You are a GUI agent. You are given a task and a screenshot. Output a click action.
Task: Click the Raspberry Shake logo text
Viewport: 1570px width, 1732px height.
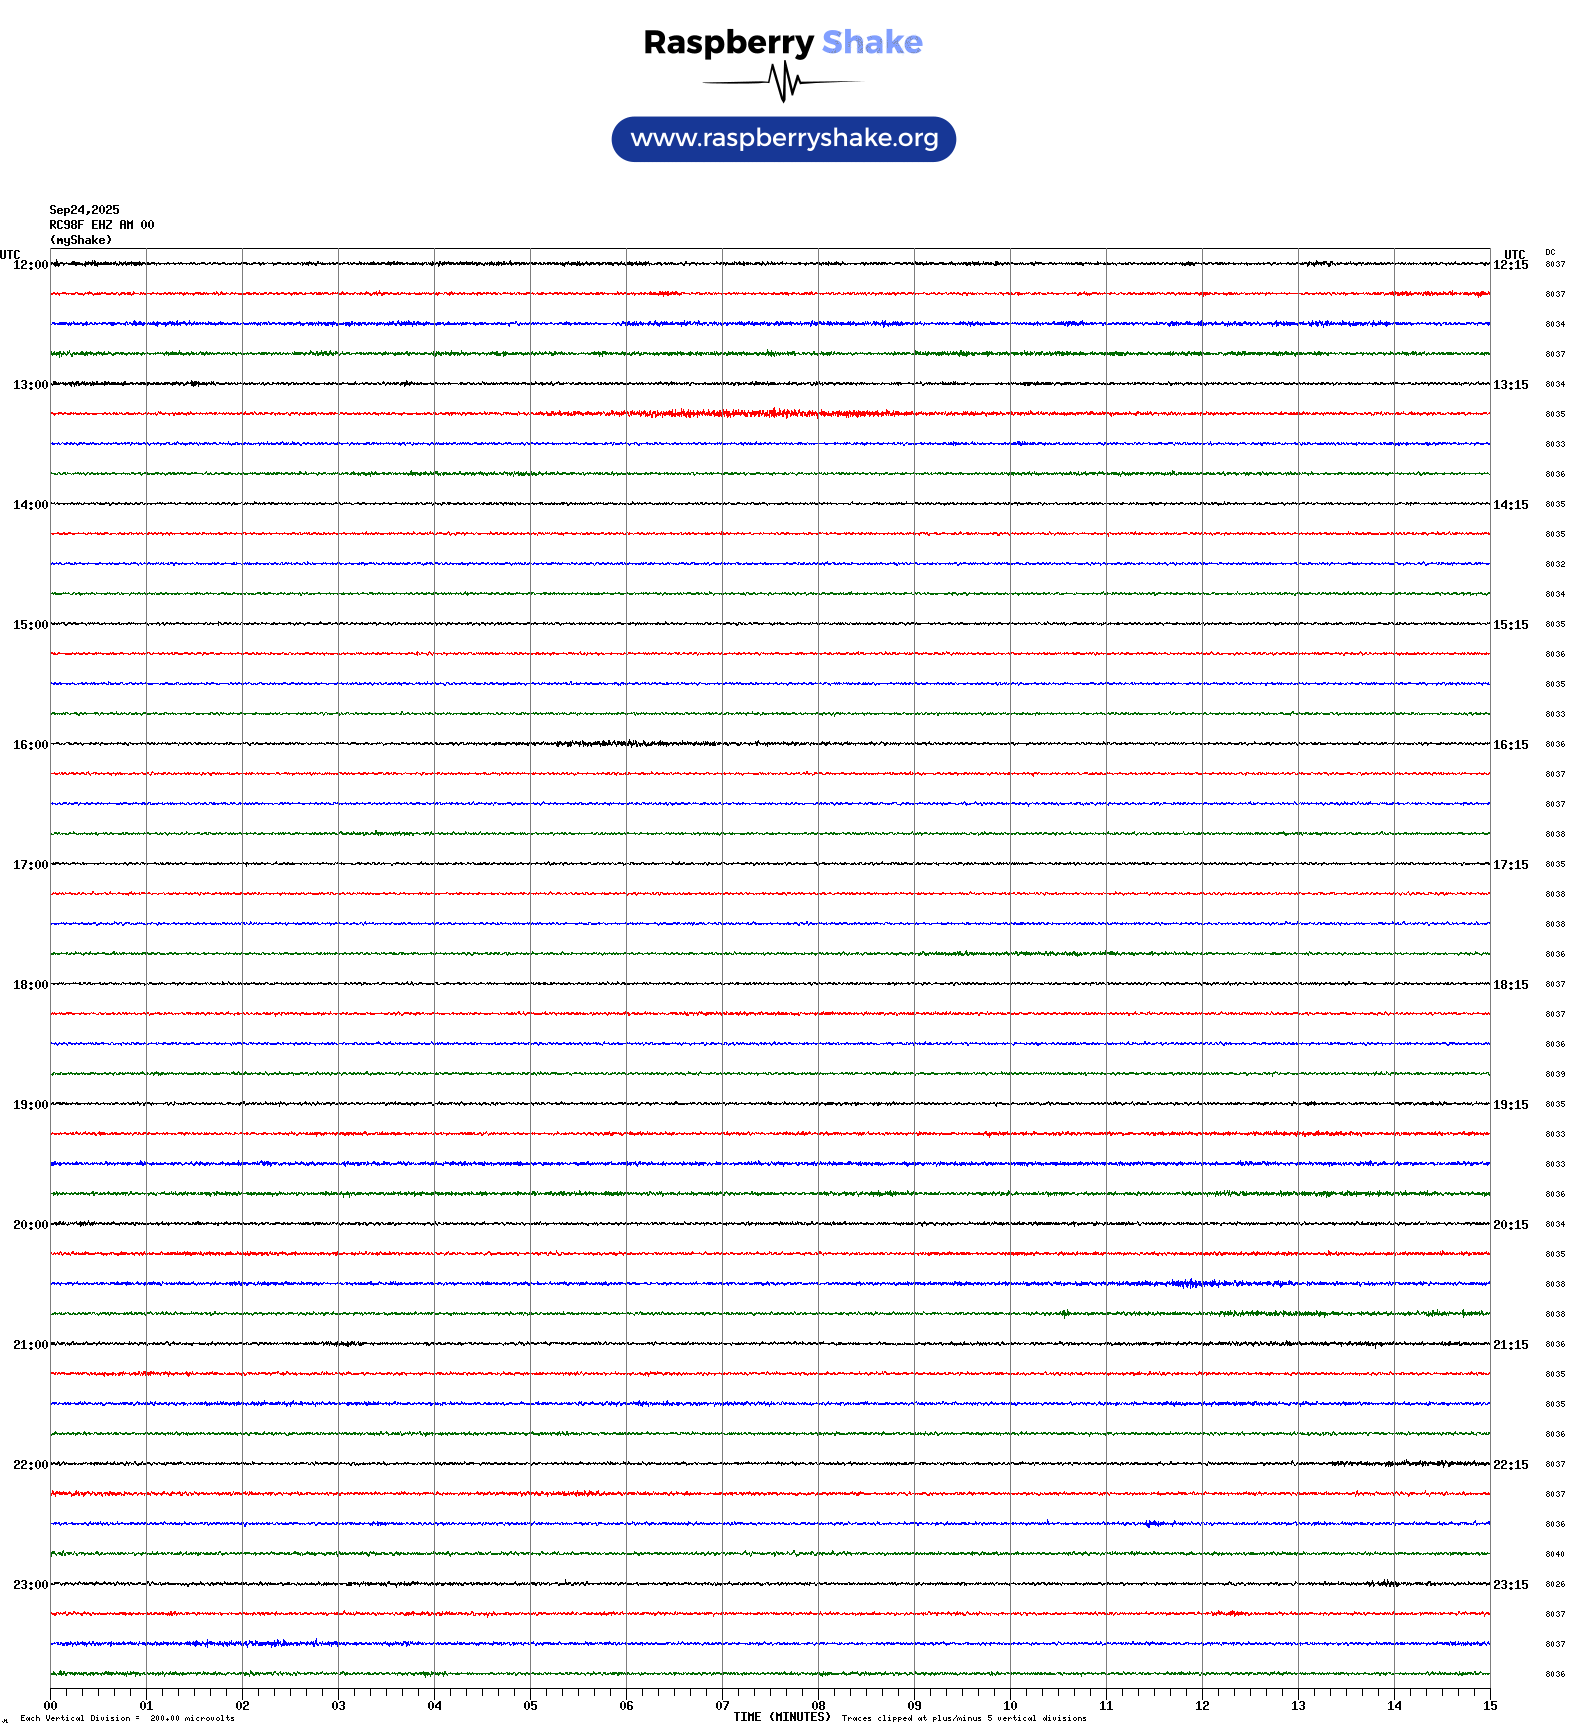click(782, 42)
